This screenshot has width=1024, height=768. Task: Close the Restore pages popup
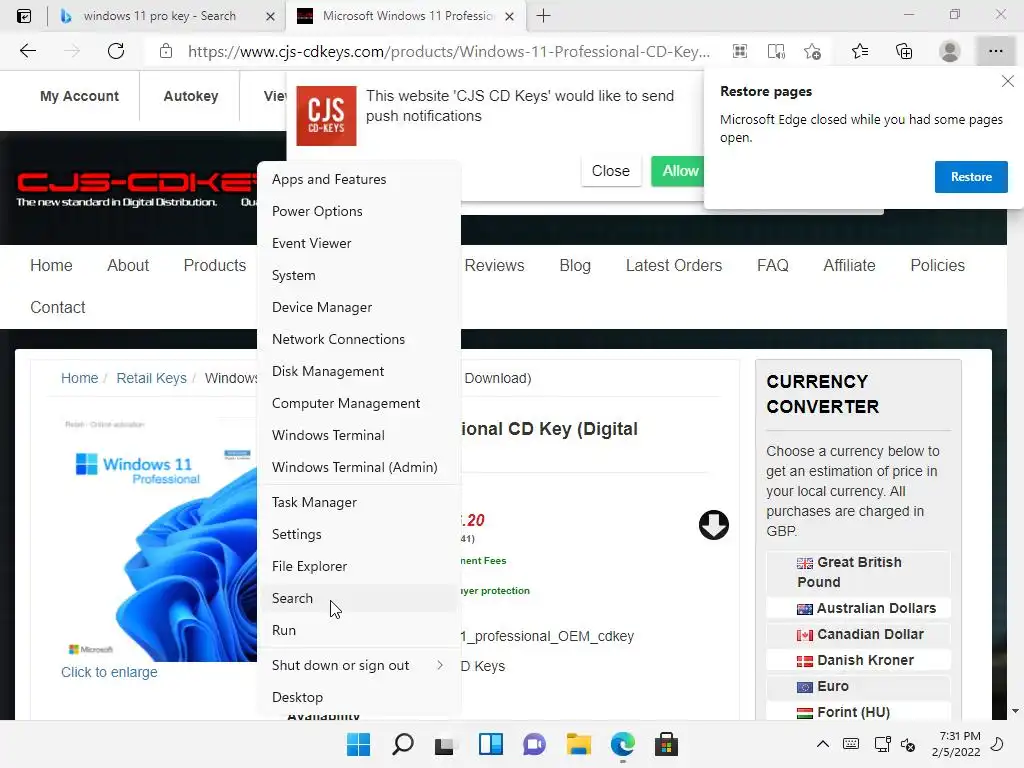coord(1008,81)
